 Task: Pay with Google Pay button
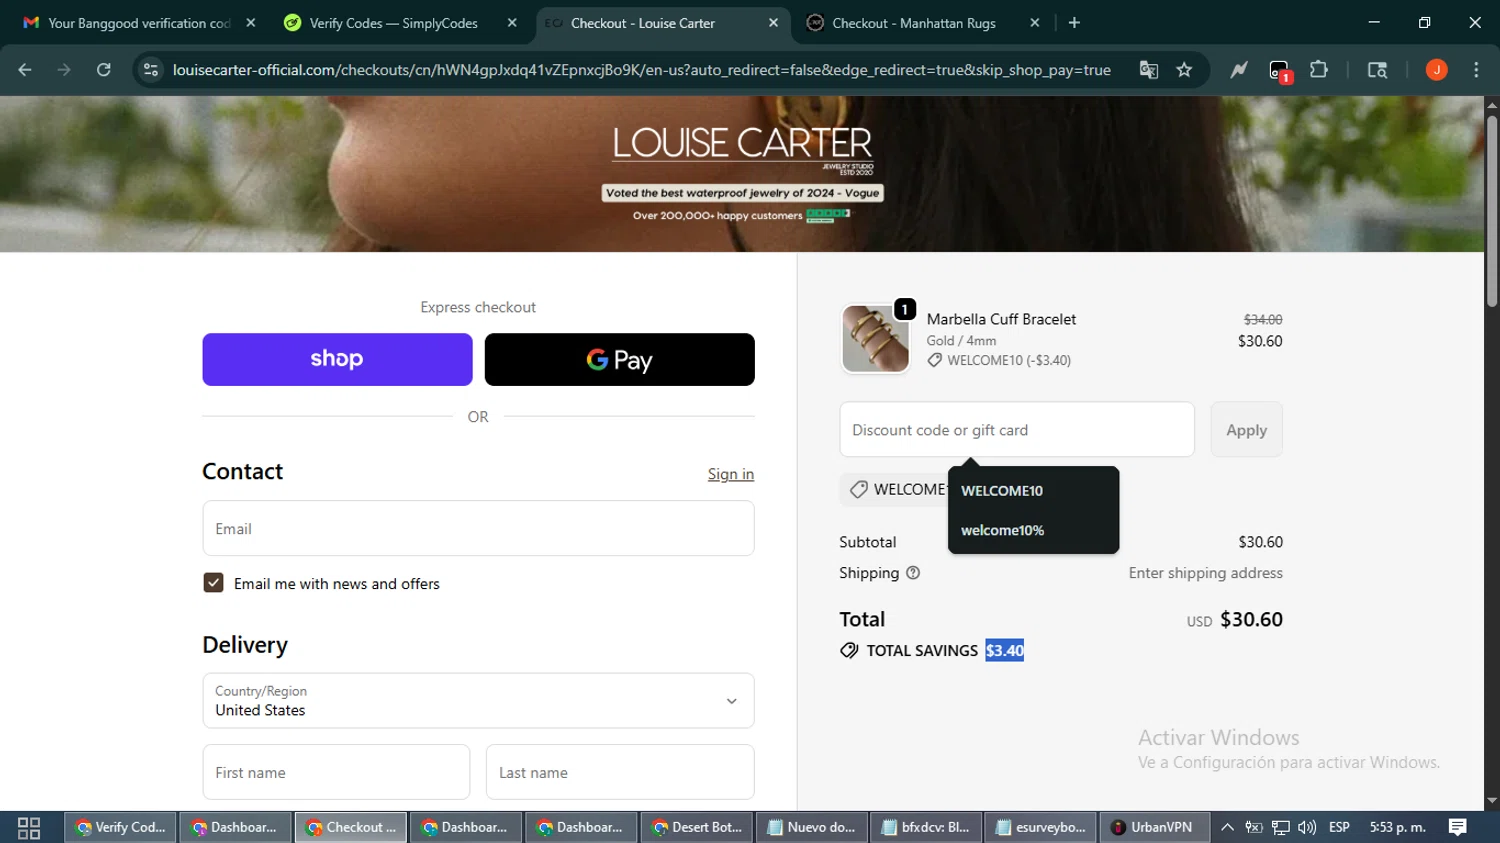[619, 359]
